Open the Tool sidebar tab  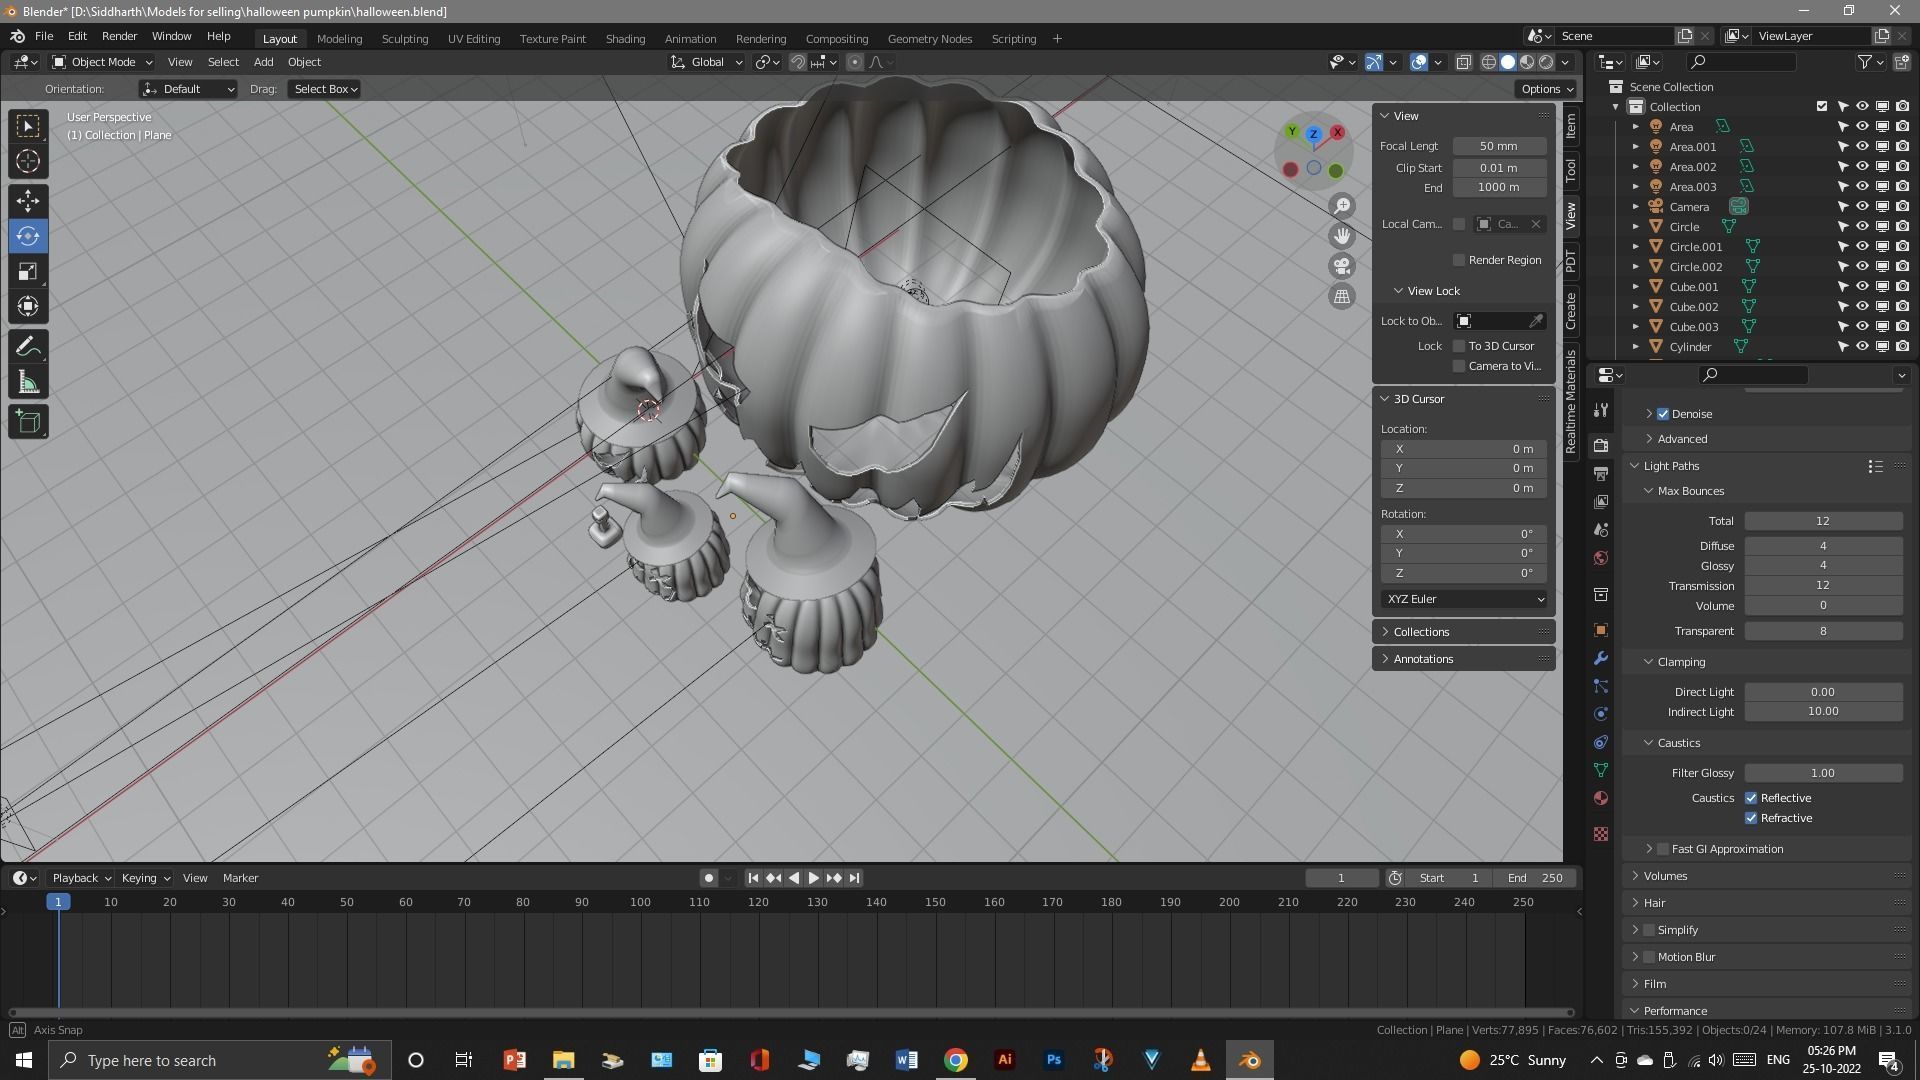click(x=1571, y=170)
